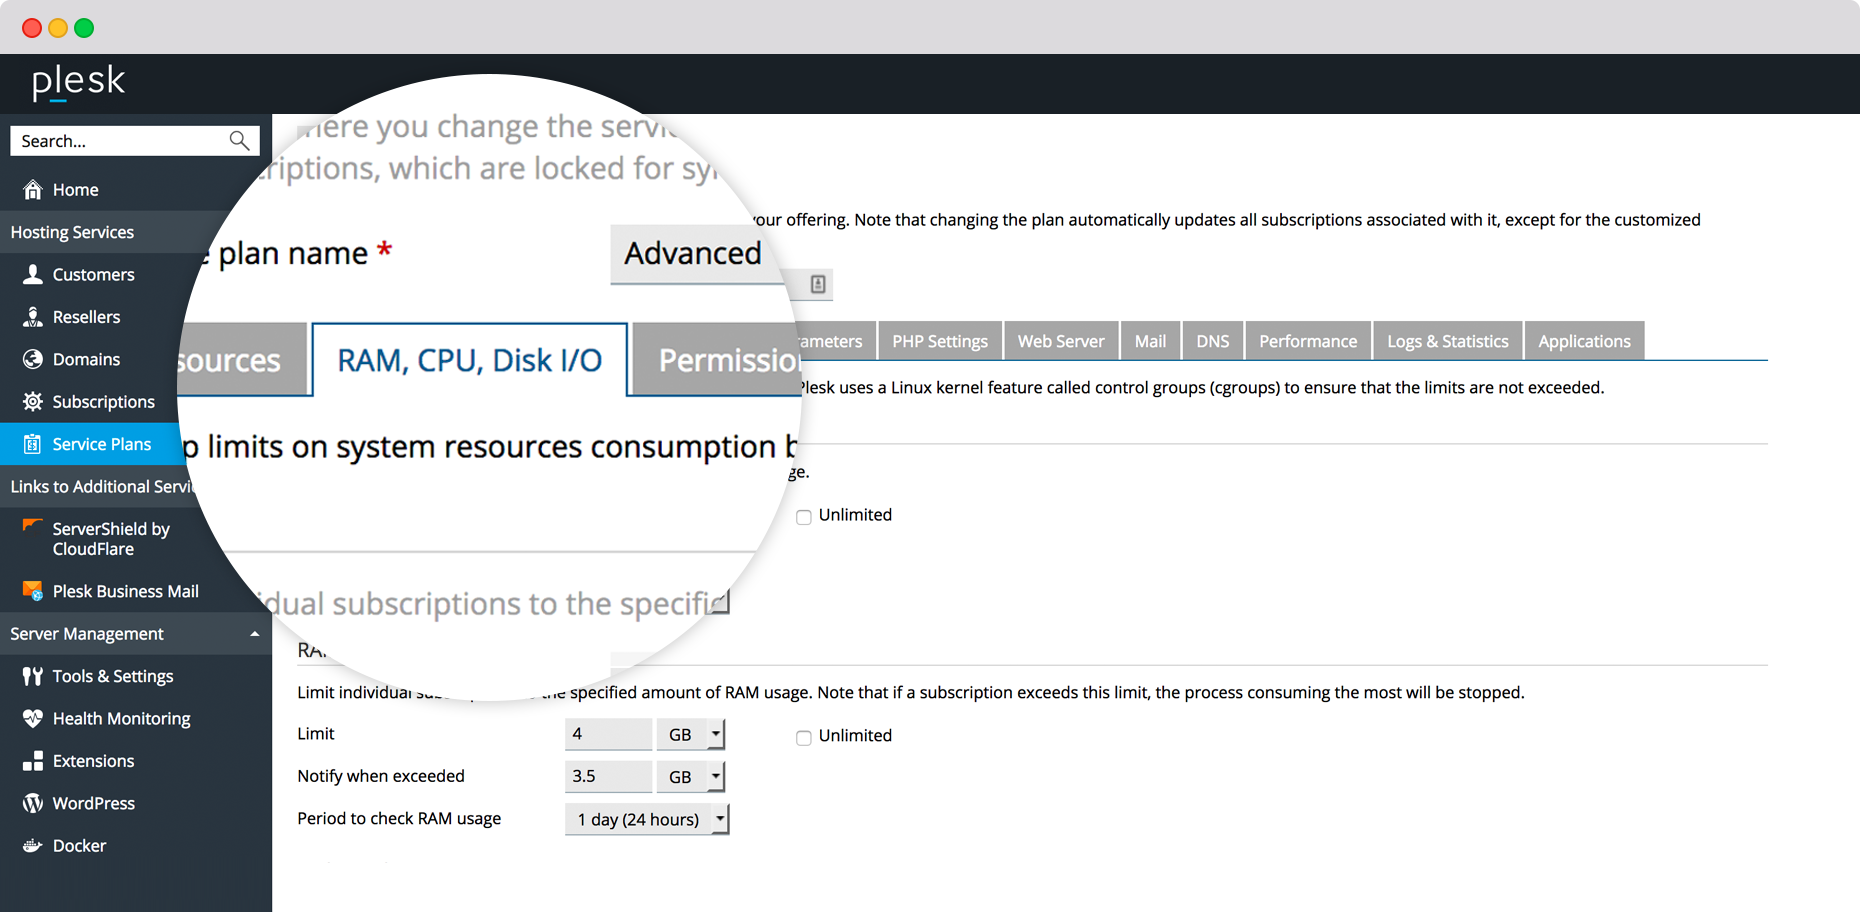Click the RAM Limit value field

[x=607, y=734]
